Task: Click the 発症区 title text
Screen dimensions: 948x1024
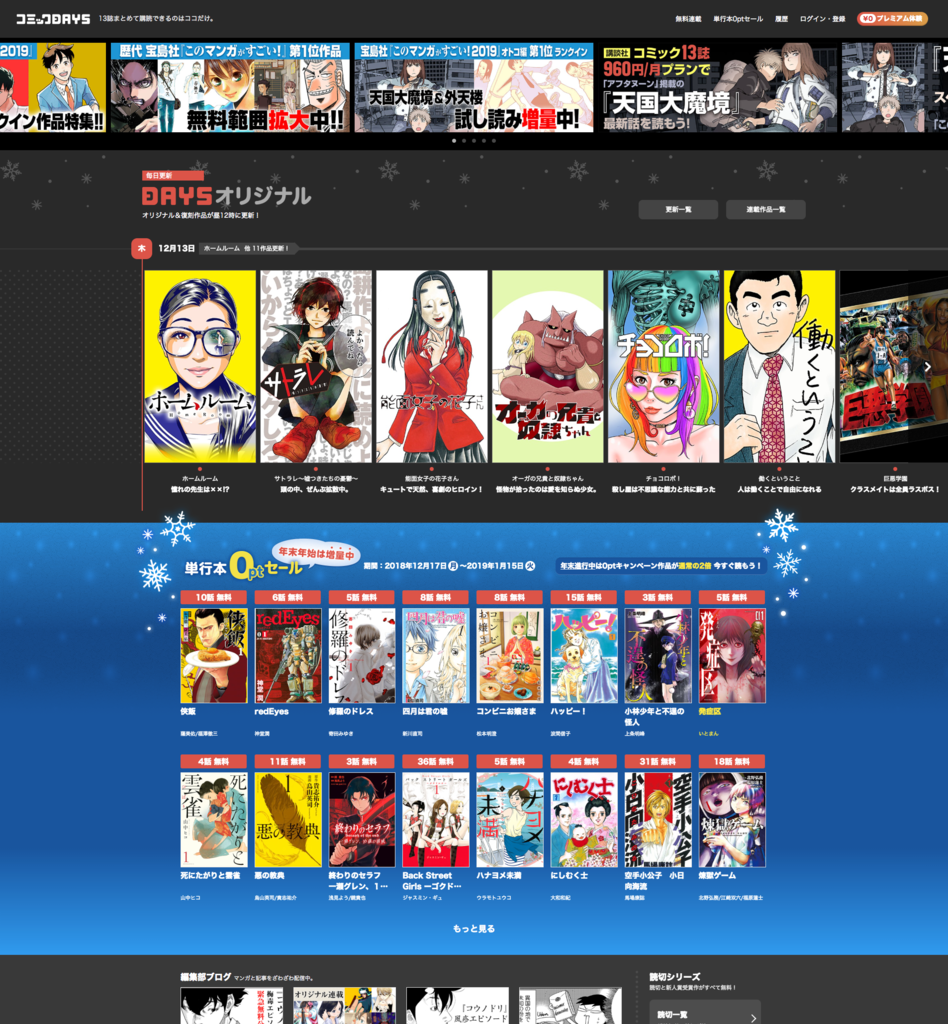Action: click(710, 711)
